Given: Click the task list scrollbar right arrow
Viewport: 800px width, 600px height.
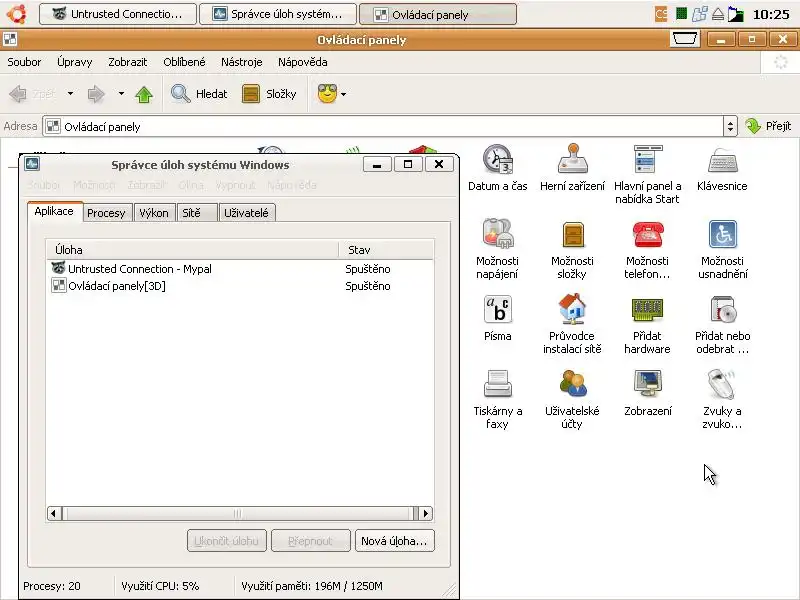Looking at the screenshot, I should point(426,513).
